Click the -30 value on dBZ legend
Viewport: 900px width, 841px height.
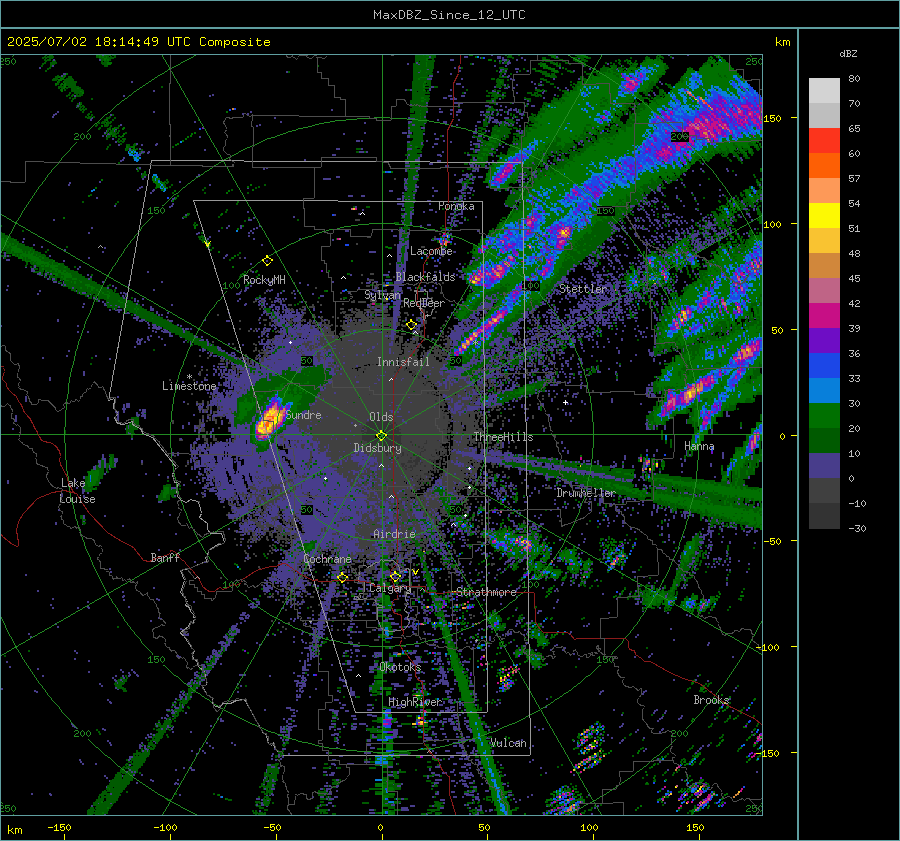[x=857, y=528]
